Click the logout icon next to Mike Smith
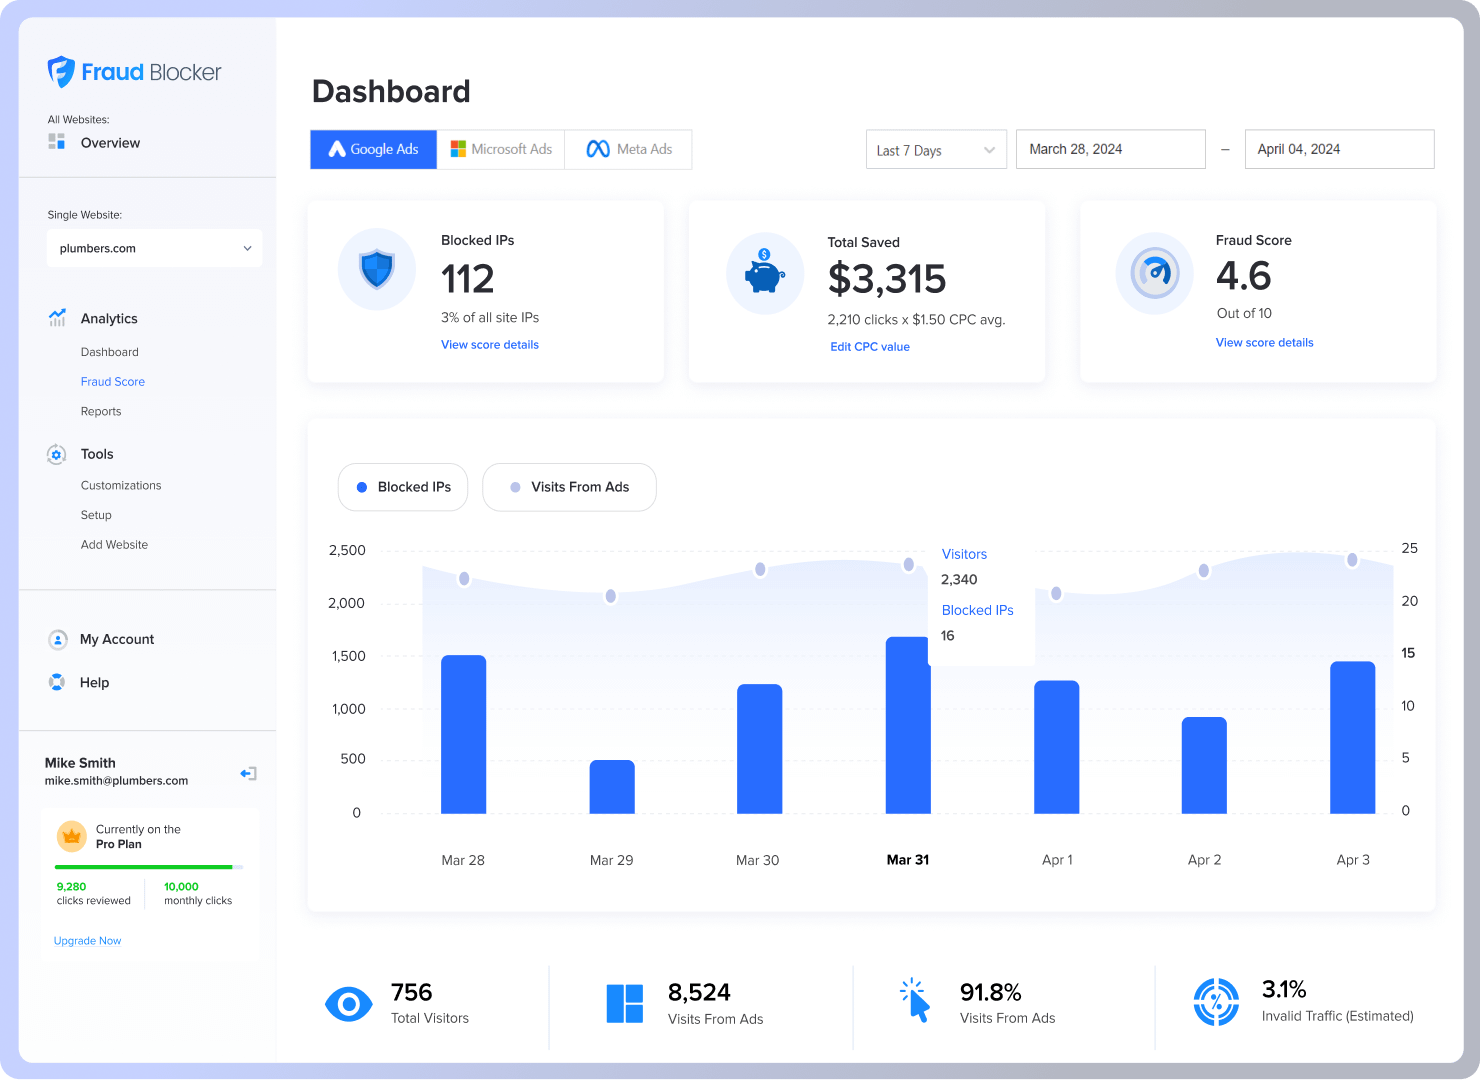Image resolution: width=1480 pixels, height=1080 pixels. point(248,772)
